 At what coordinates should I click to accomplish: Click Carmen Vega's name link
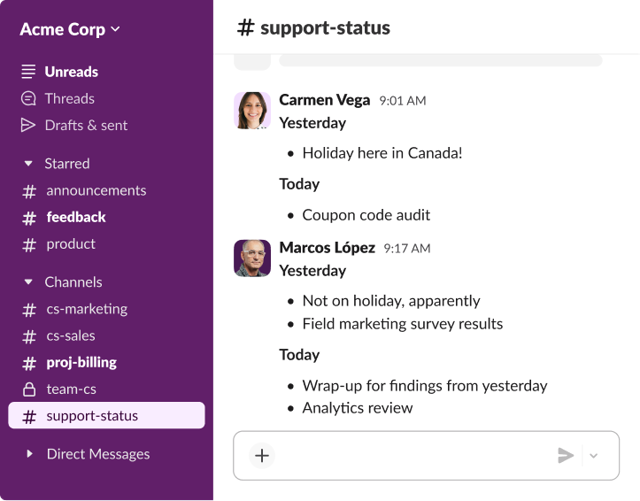coord(324,100)
